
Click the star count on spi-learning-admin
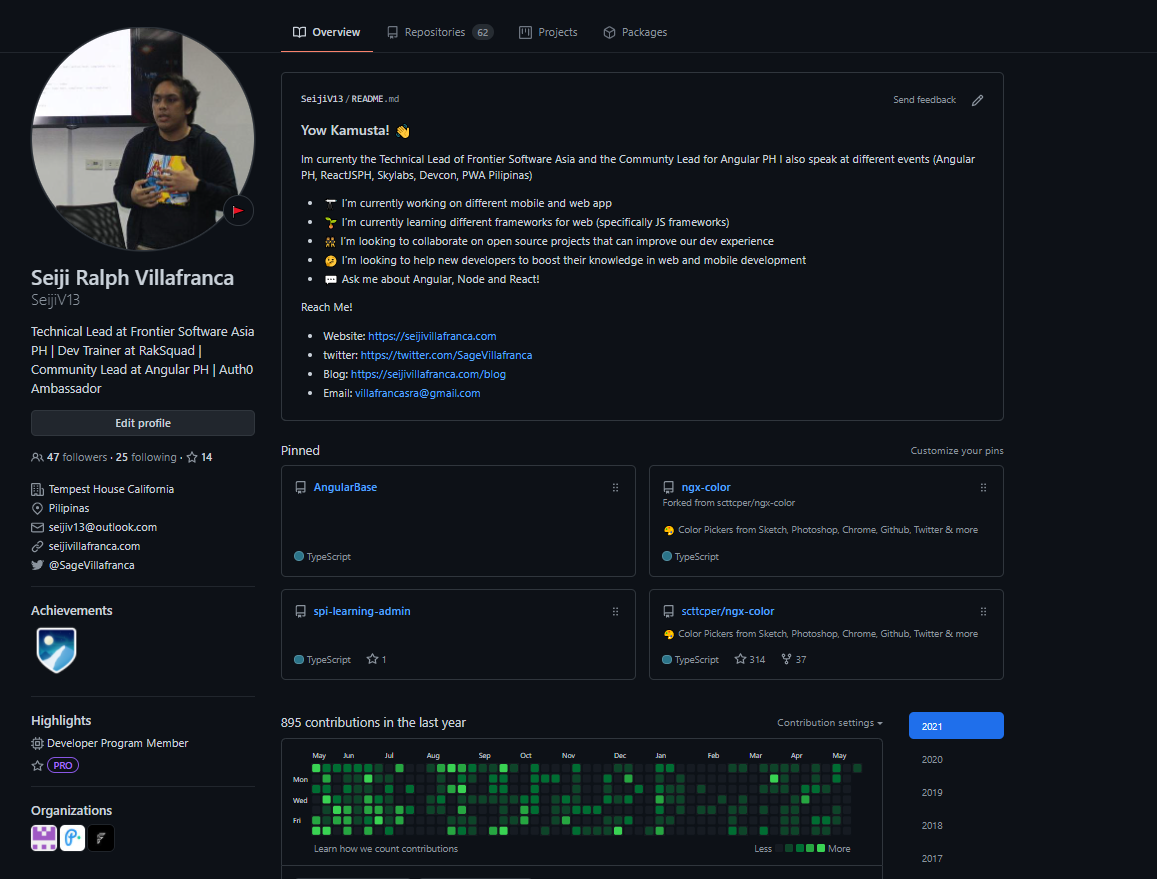click(x=376, y=659)
